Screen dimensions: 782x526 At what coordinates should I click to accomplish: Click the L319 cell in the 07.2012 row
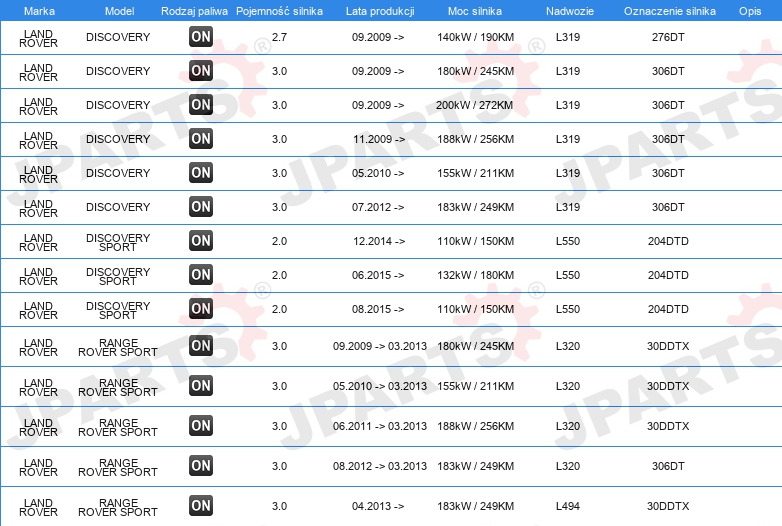pyautogui.click(x=568, y=207)
